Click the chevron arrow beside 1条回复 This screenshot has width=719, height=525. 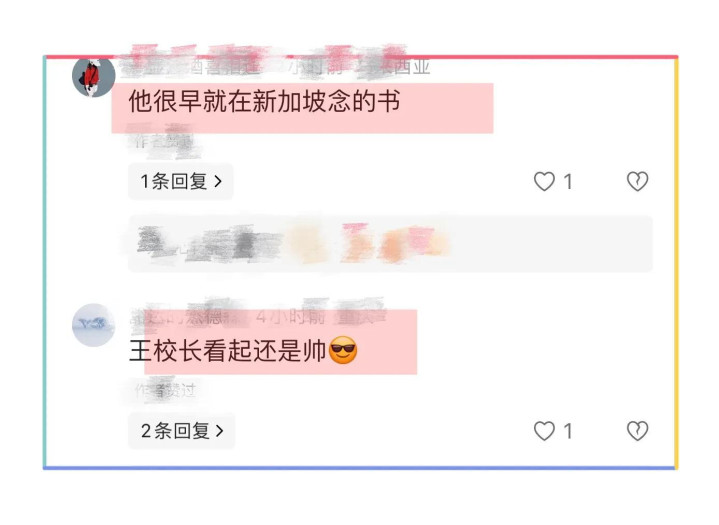[x=218, y=182]
